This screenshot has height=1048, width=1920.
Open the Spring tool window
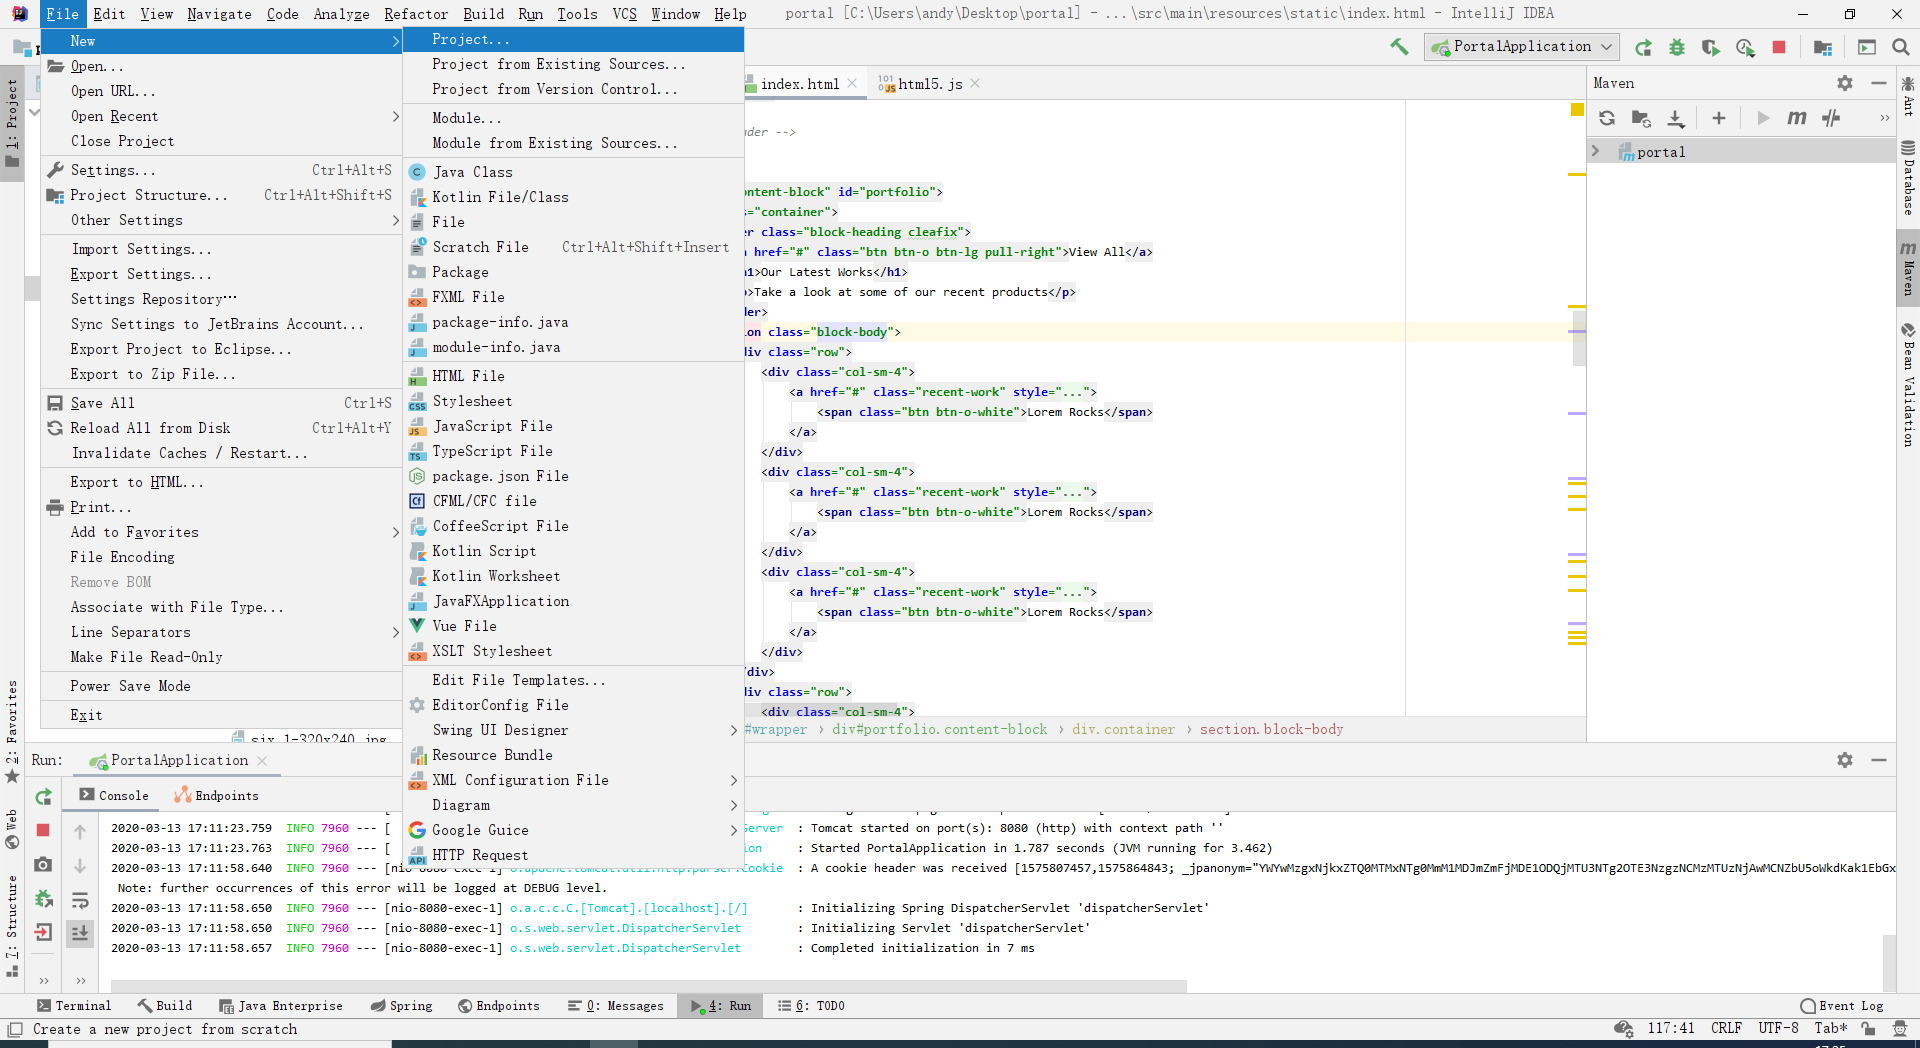pyautogui.click(x=401, y=1006)
